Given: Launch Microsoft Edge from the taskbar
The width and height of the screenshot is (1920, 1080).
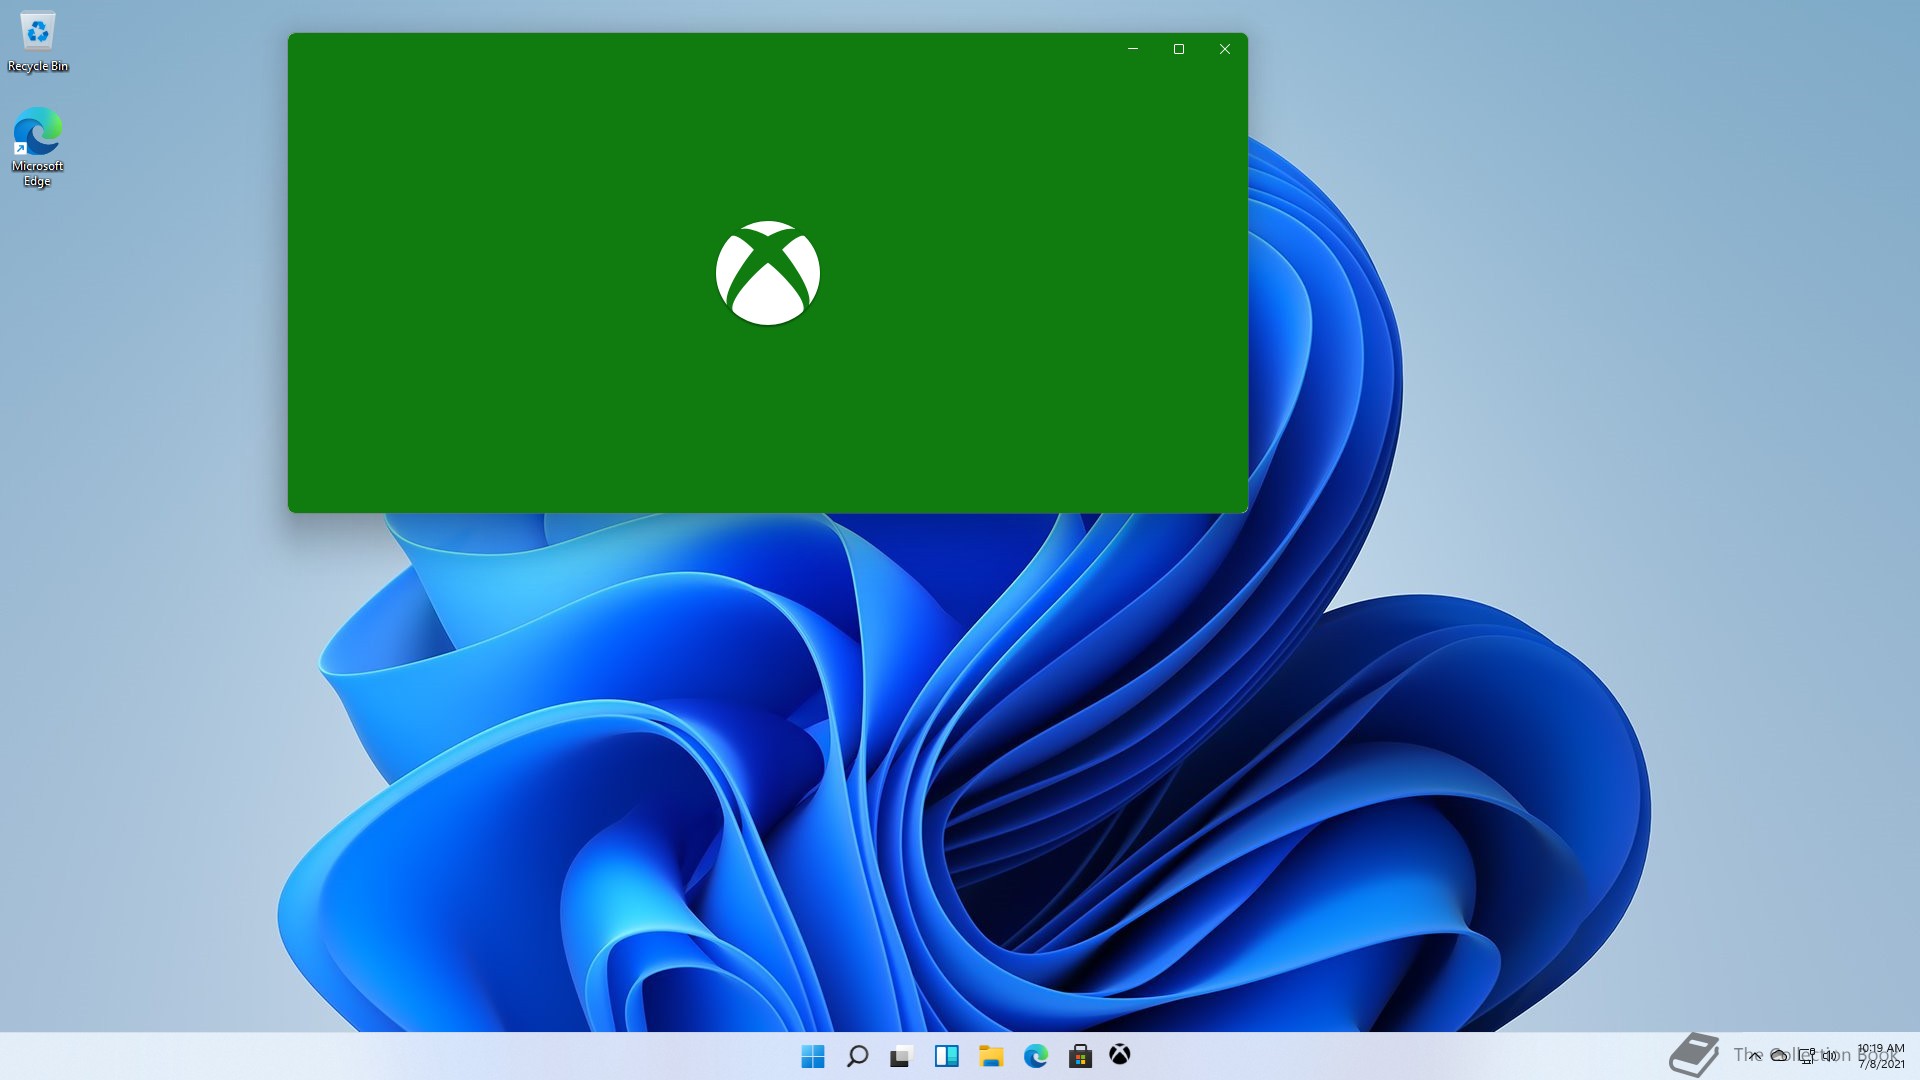Looking at the screenshot, I should coord(1035,1056).
